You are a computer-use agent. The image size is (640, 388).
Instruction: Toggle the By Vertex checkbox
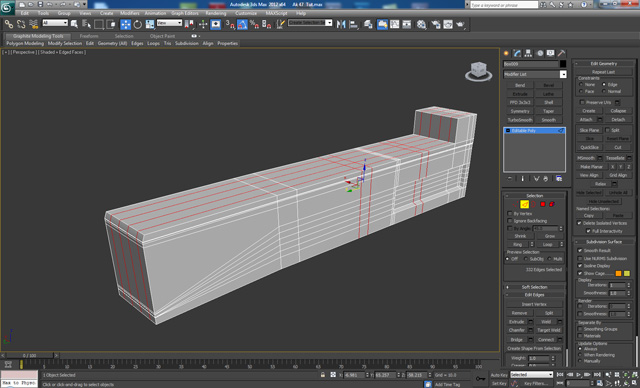(x=509, y=213)
